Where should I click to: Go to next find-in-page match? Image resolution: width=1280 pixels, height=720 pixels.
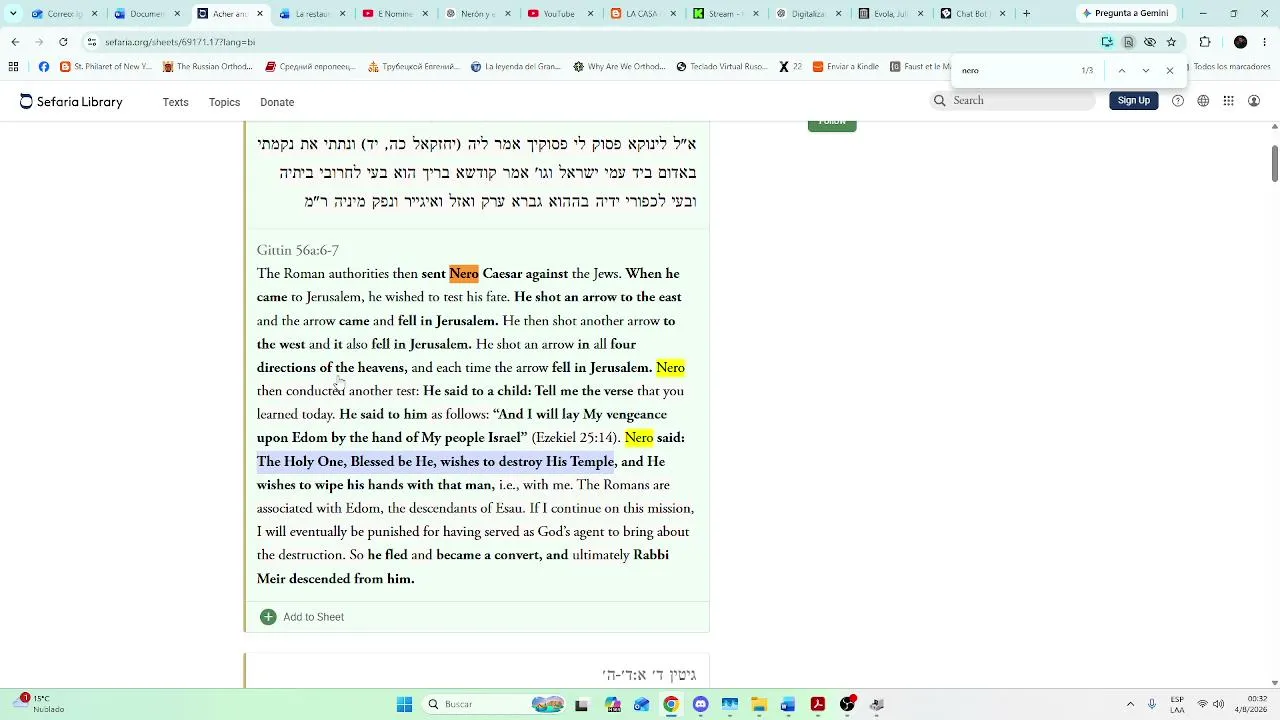click(1145, 71)
